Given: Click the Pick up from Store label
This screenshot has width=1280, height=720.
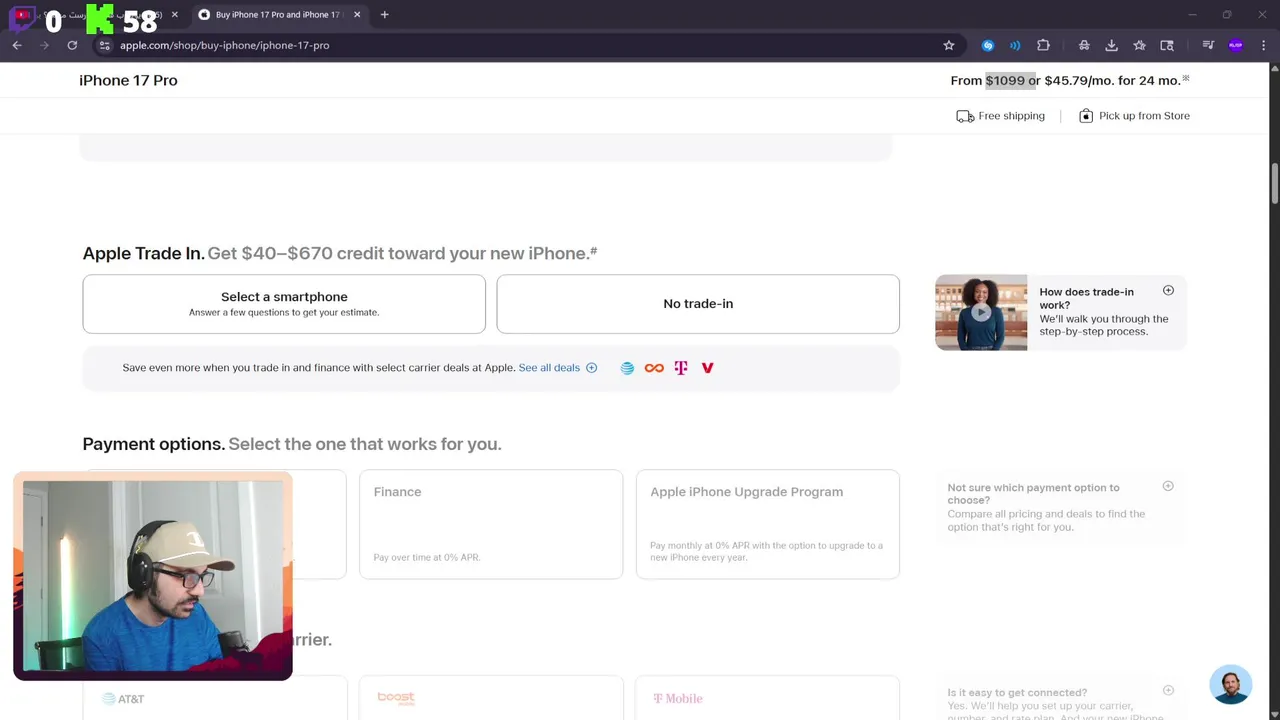Looking at the screenshot, I should point(1144,116).
